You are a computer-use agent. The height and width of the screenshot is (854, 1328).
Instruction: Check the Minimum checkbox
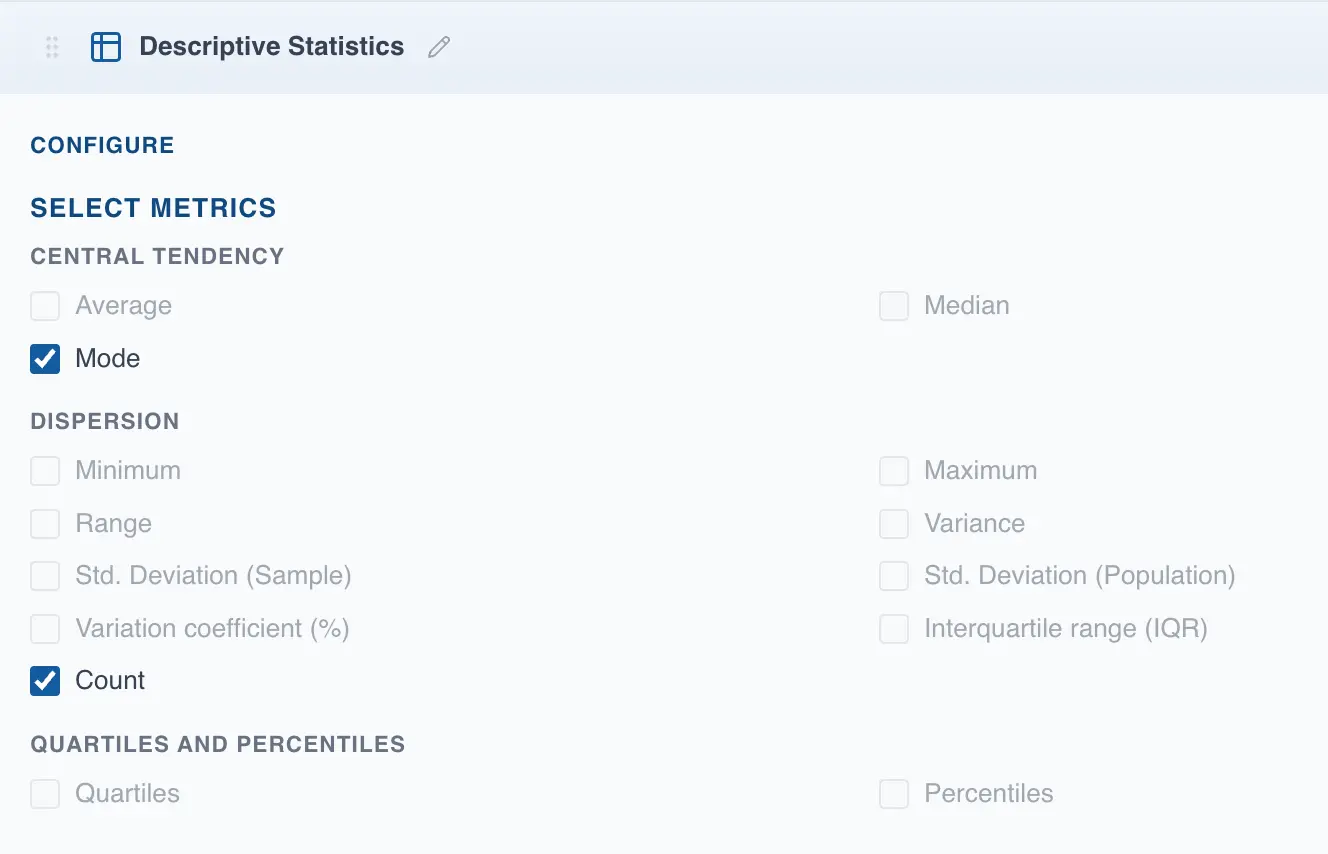[44, 470]
